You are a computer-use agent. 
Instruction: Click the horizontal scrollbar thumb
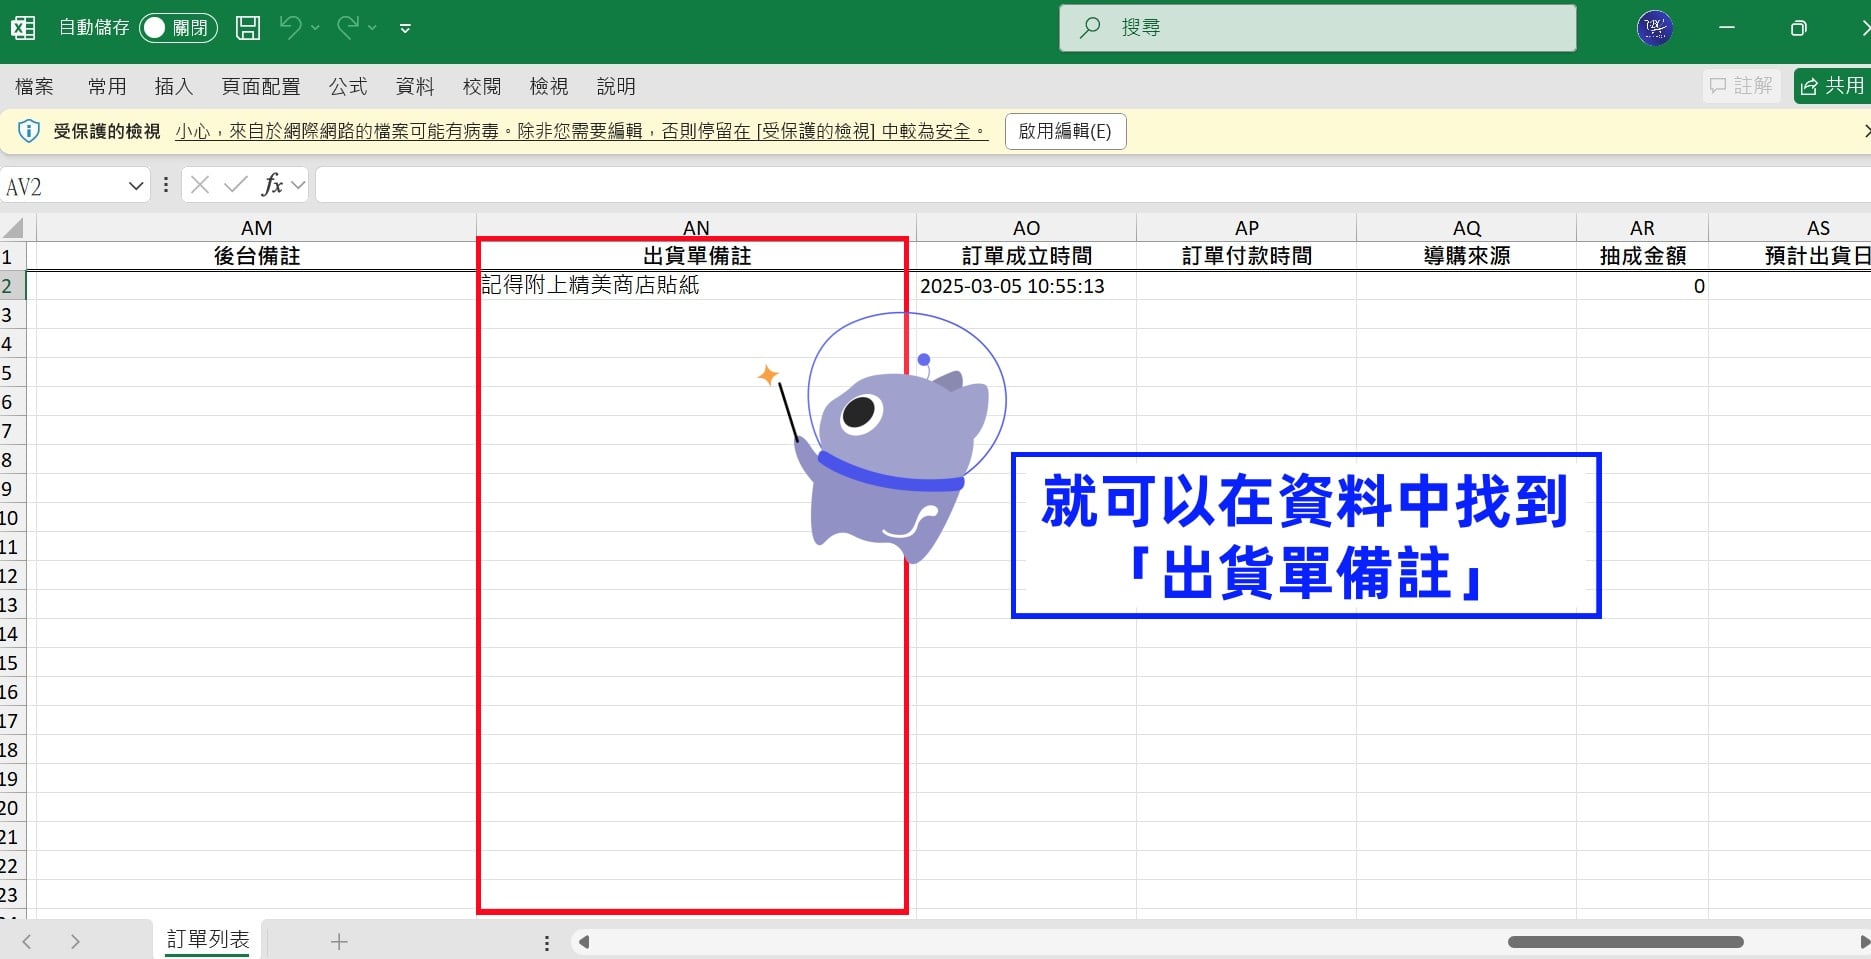(1626, 942)
